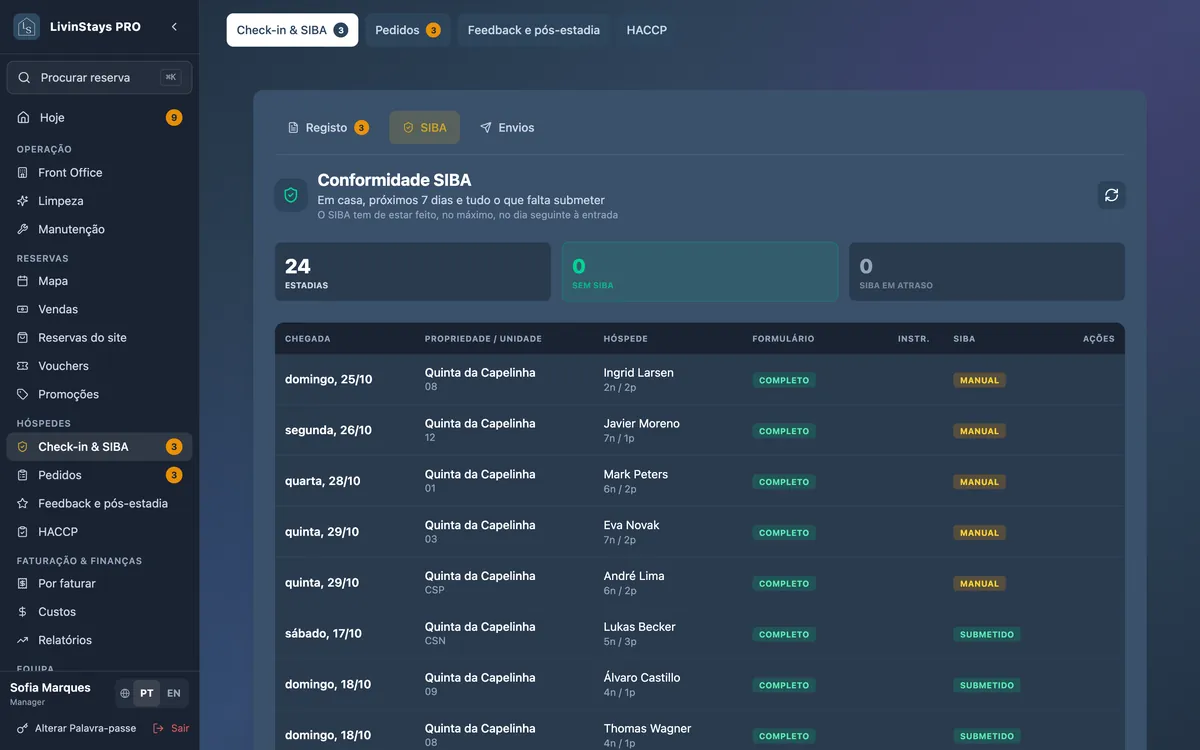
Task: Click Alterar Palavra-passe link
Action: tap(77, 728)
